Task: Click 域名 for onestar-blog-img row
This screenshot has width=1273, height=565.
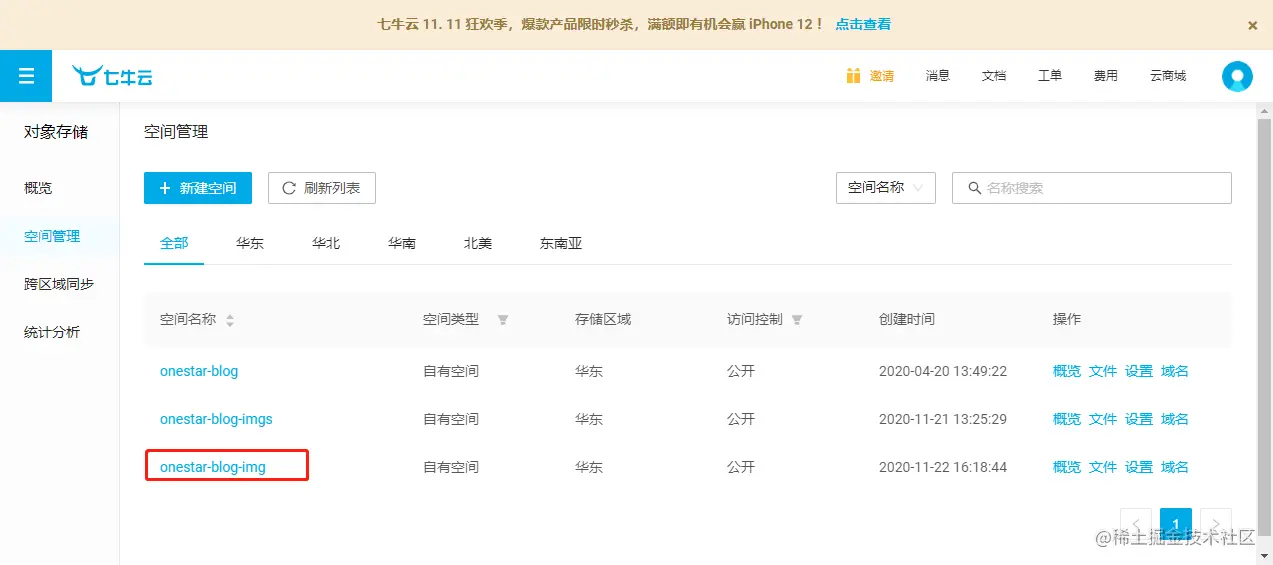Action: (1175, 467)
